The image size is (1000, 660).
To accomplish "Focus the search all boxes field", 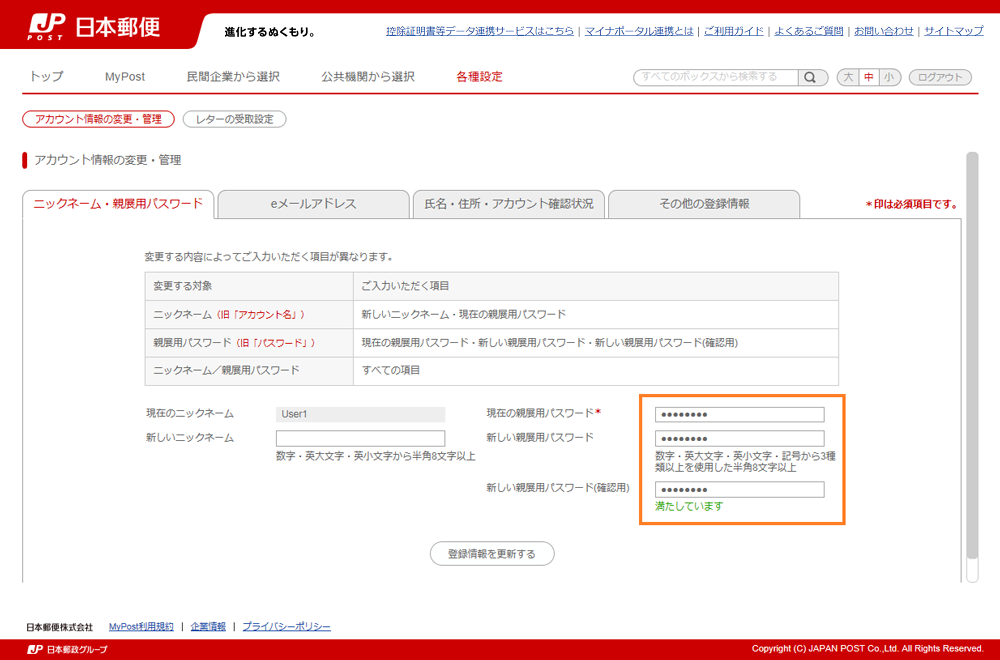I will (716, 77).
